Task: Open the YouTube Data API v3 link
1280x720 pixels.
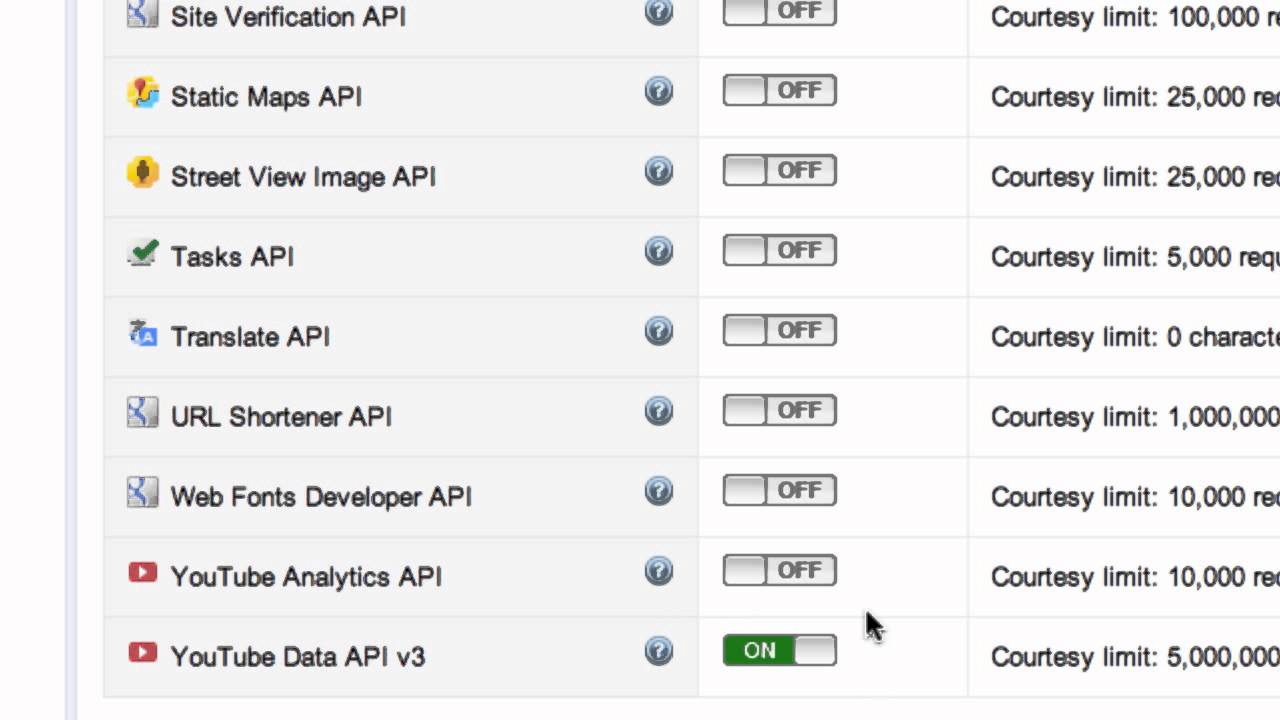Action: point(298,657)
